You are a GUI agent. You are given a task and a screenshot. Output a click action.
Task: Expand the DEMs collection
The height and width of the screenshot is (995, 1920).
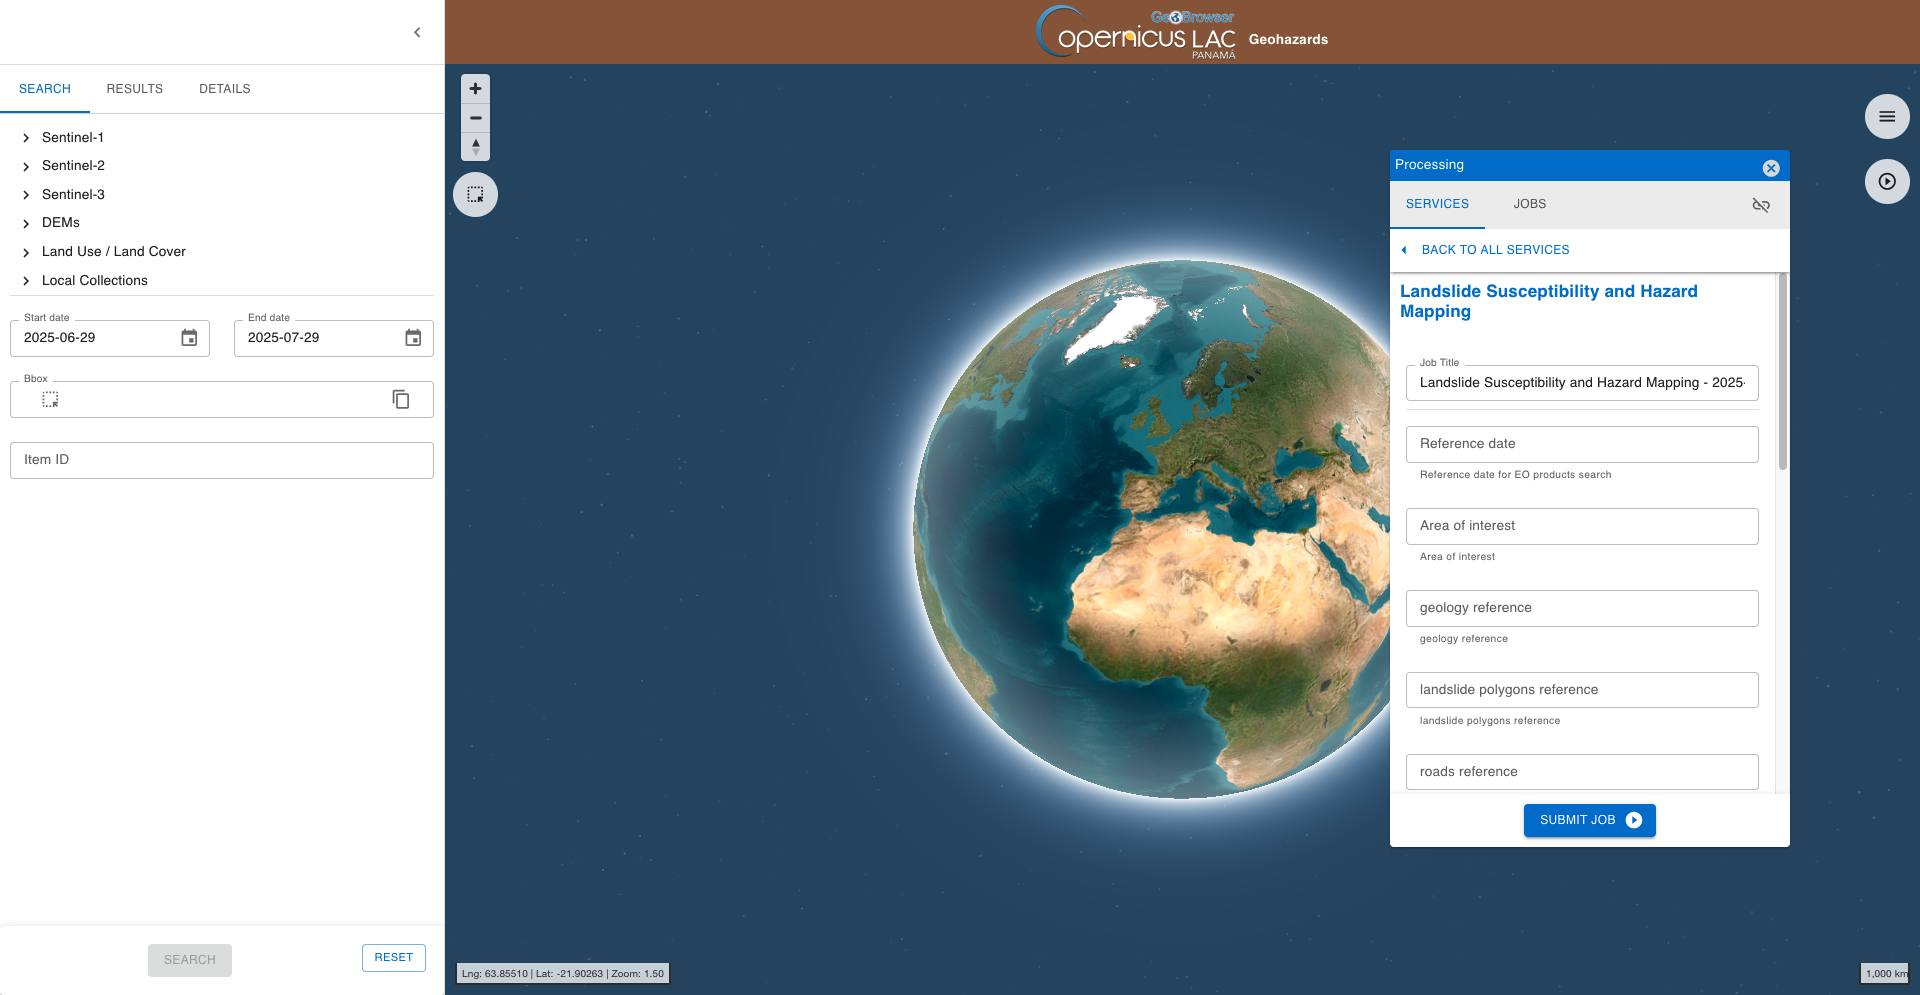[x=26, y=223]
